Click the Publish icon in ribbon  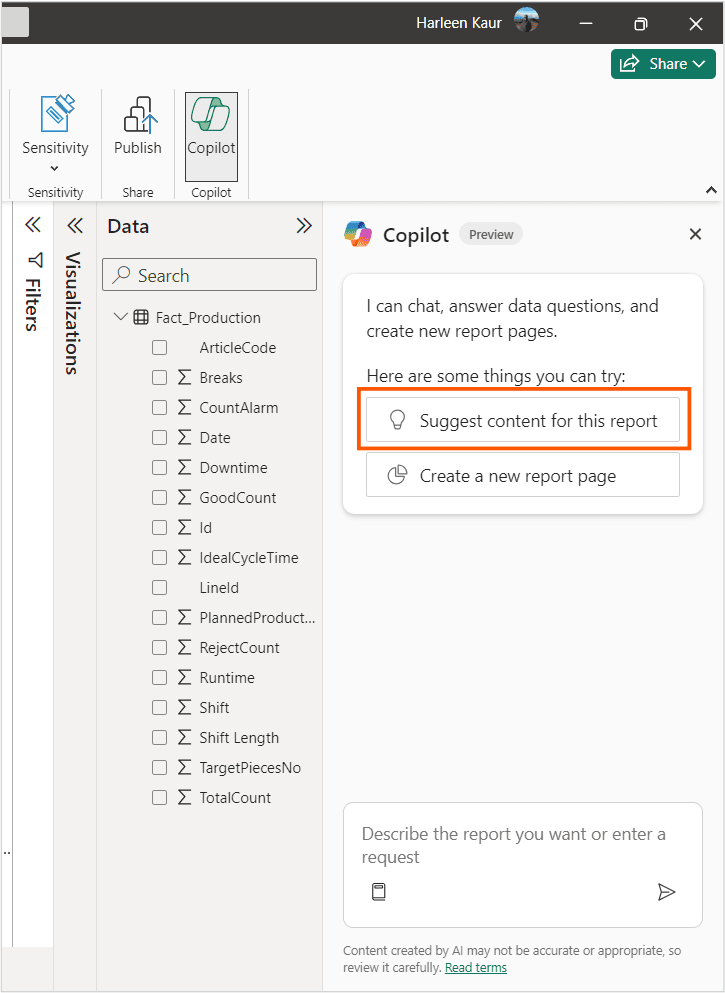click(x=138, y=127)
